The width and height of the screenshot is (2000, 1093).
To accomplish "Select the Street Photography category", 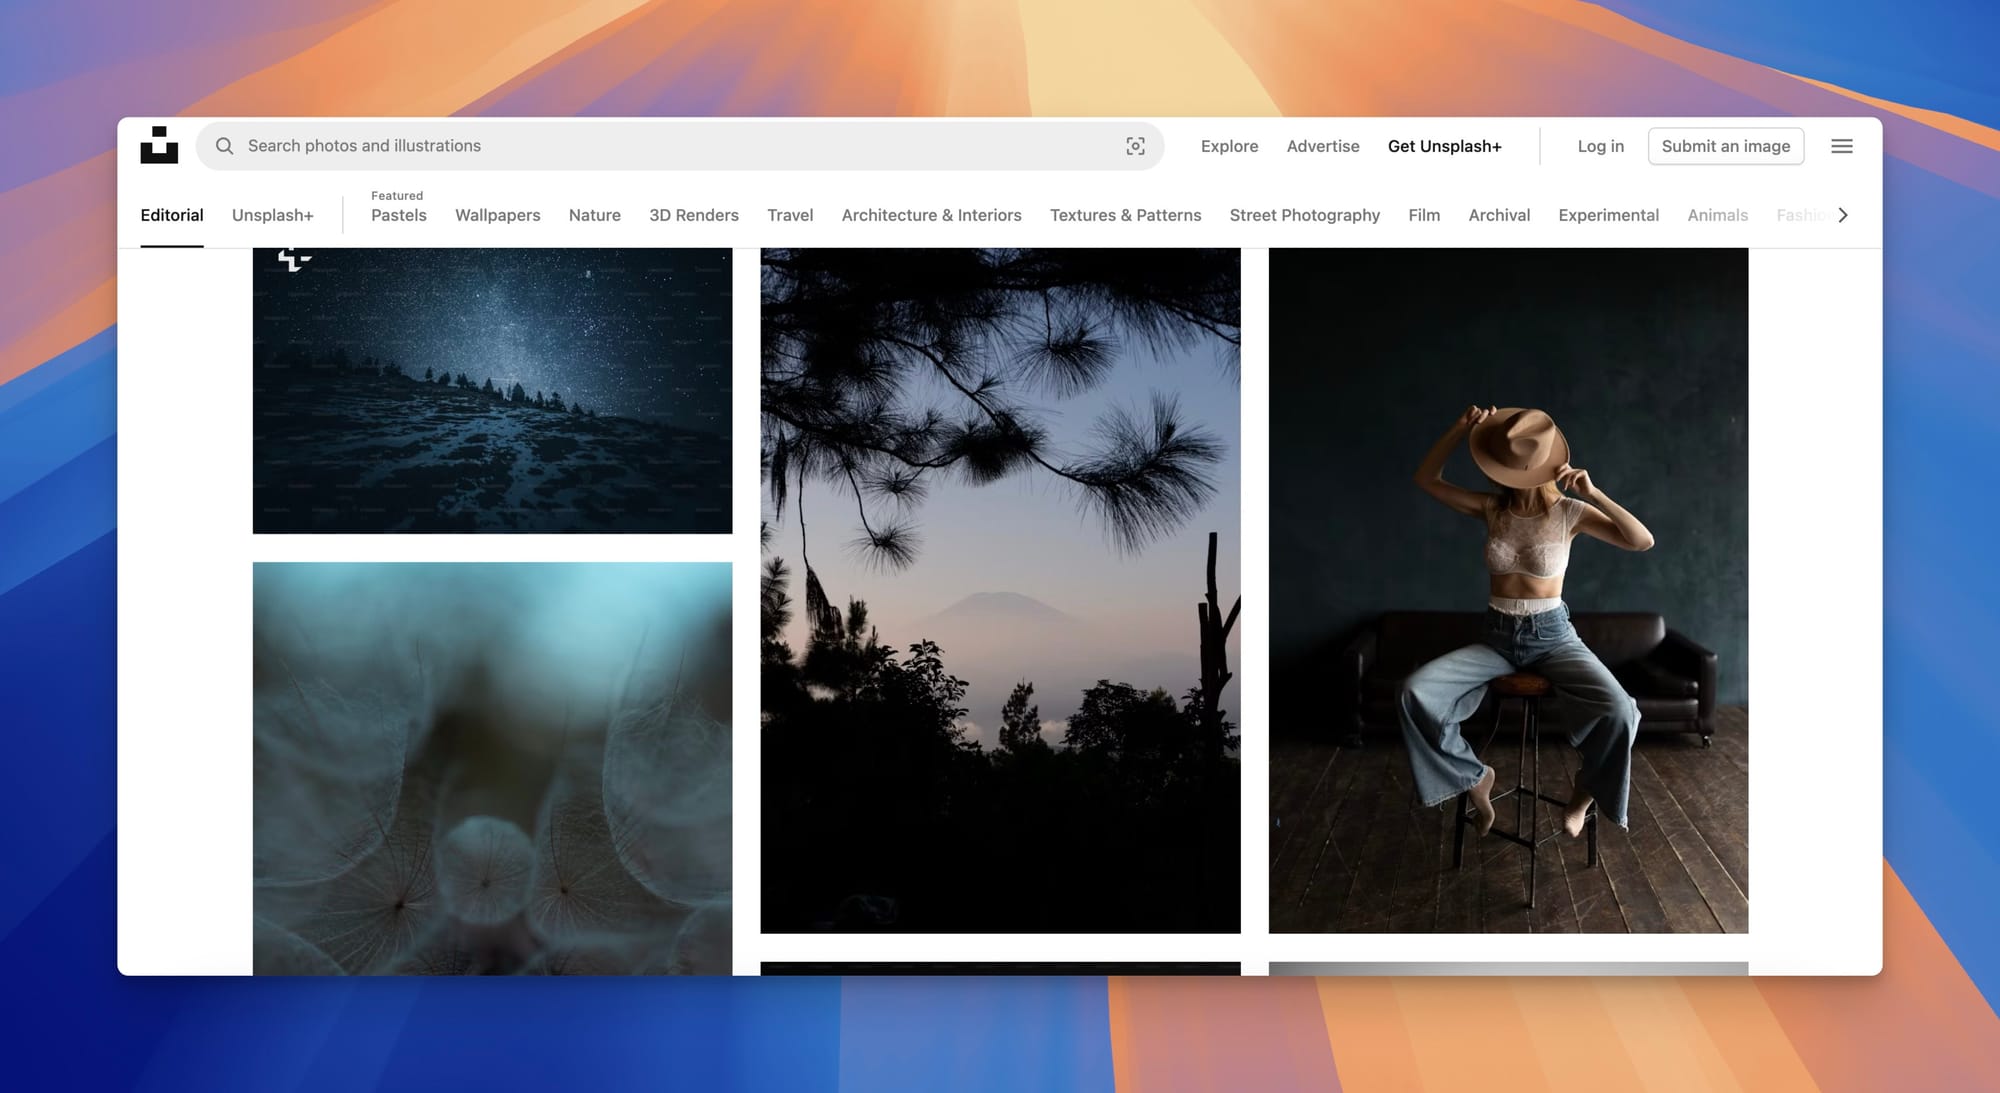I will tap(1304, 215).
